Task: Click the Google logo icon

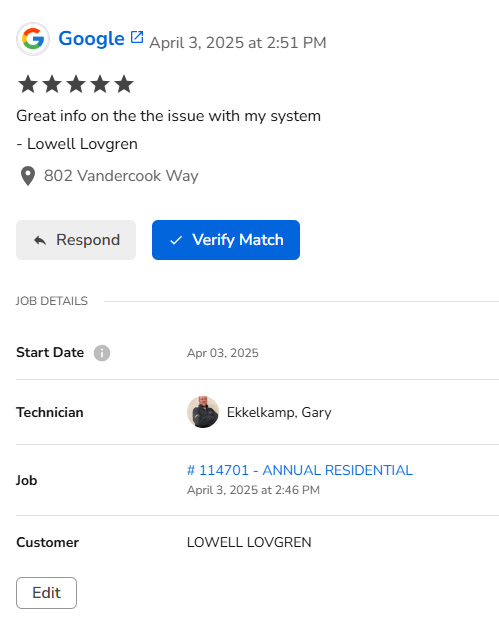Action: (x=33, y=39)
